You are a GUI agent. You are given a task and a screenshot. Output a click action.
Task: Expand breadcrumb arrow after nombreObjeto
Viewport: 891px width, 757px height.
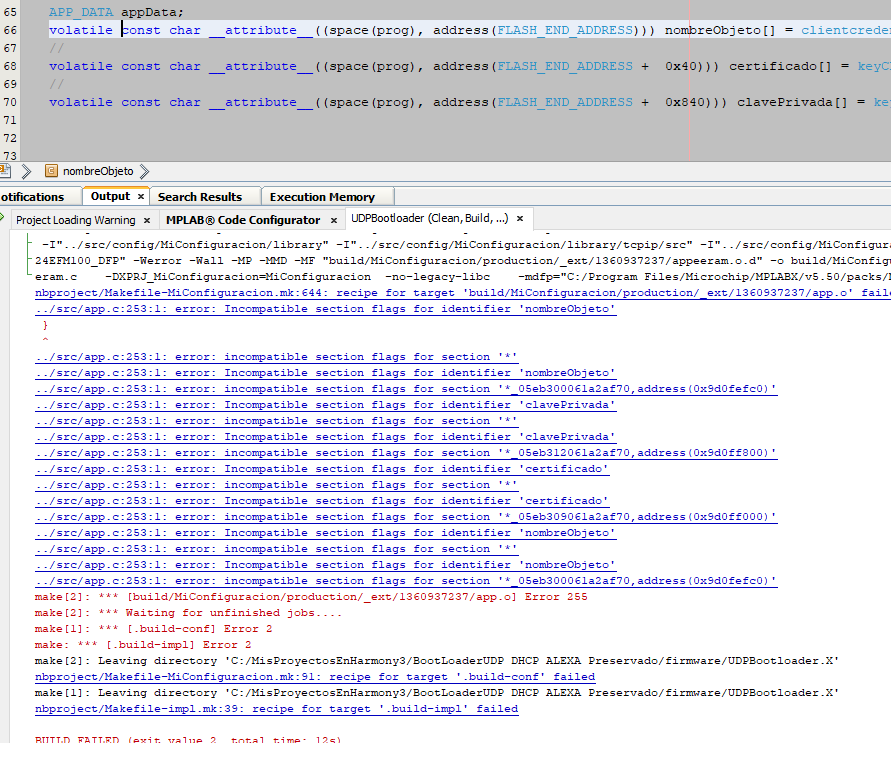click(x=144, y=171)
